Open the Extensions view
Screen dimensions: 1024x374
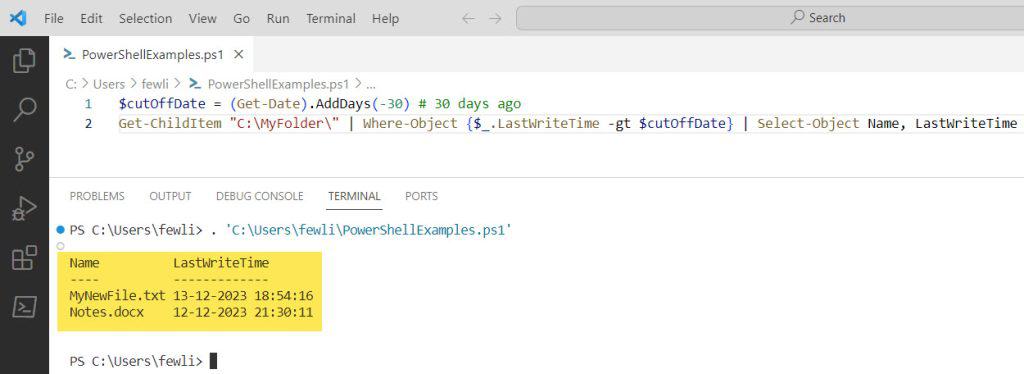click(24, 258)
